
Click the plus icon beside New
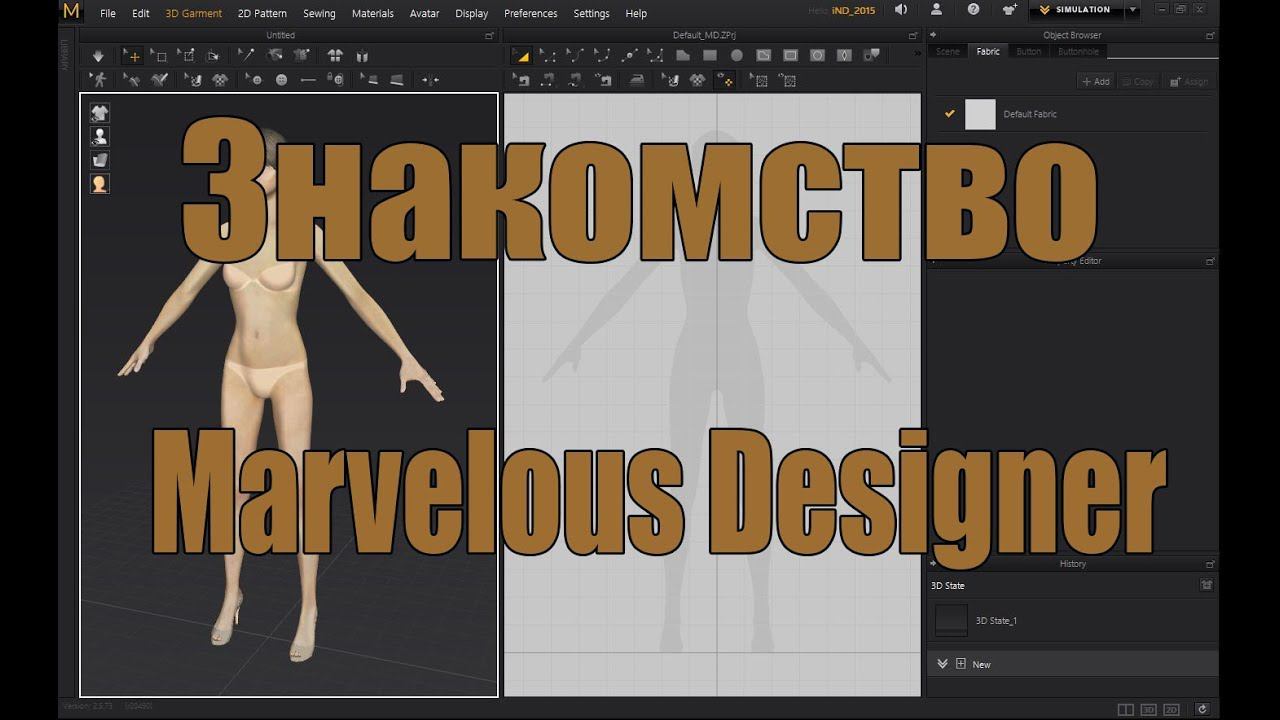point(961,663)
